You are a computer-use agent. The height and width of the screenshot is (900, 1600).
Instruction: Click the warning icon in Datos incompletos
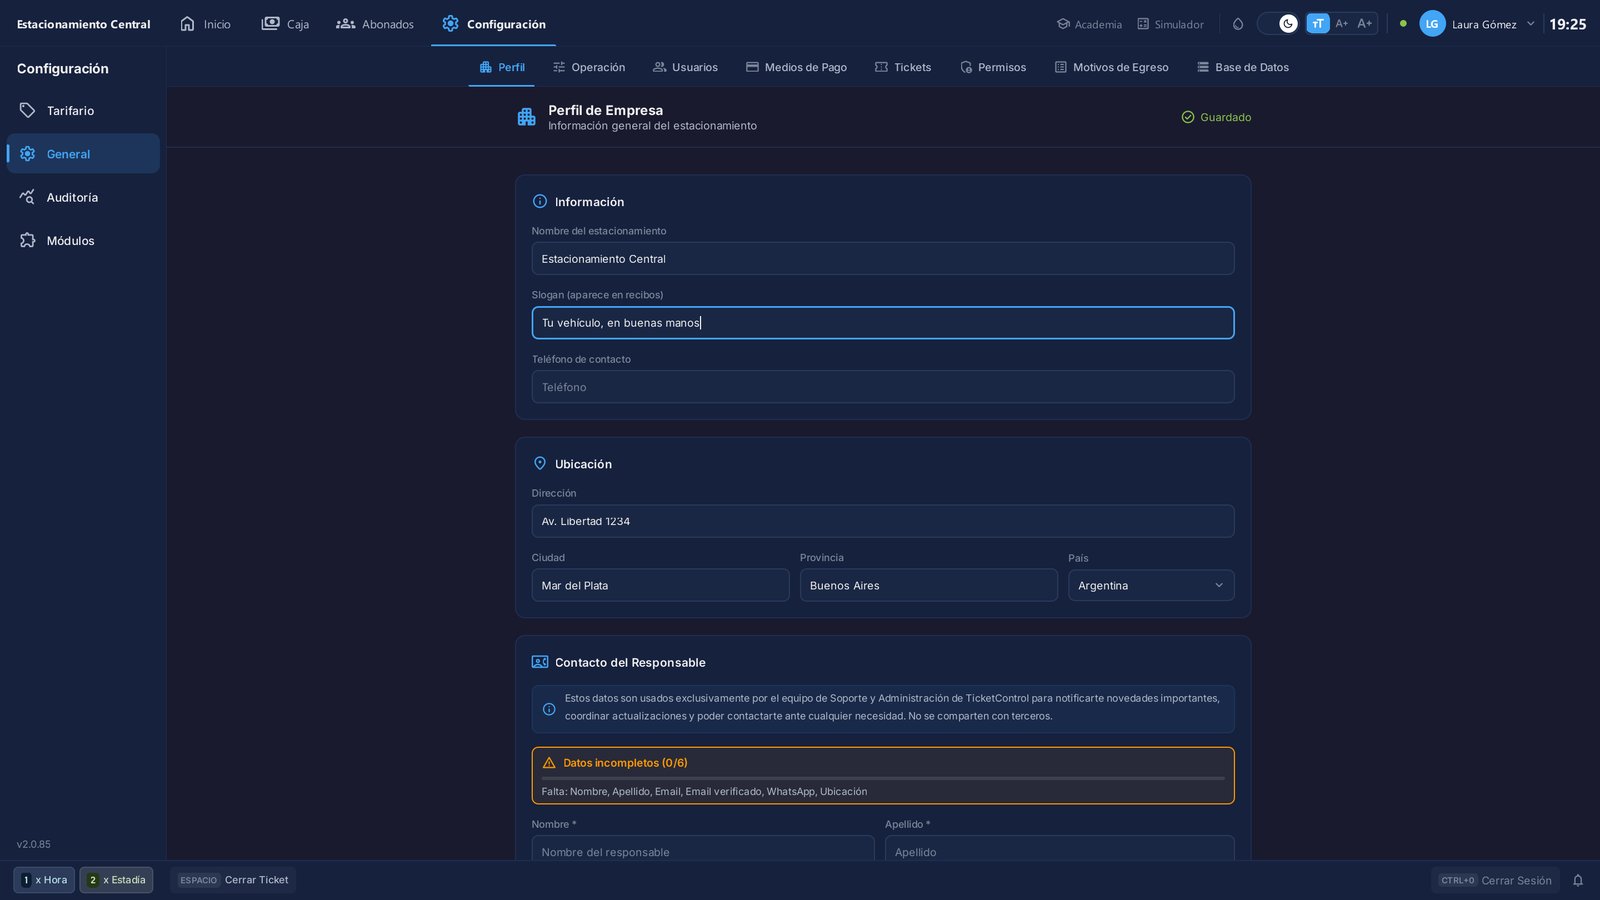point(549,763)
